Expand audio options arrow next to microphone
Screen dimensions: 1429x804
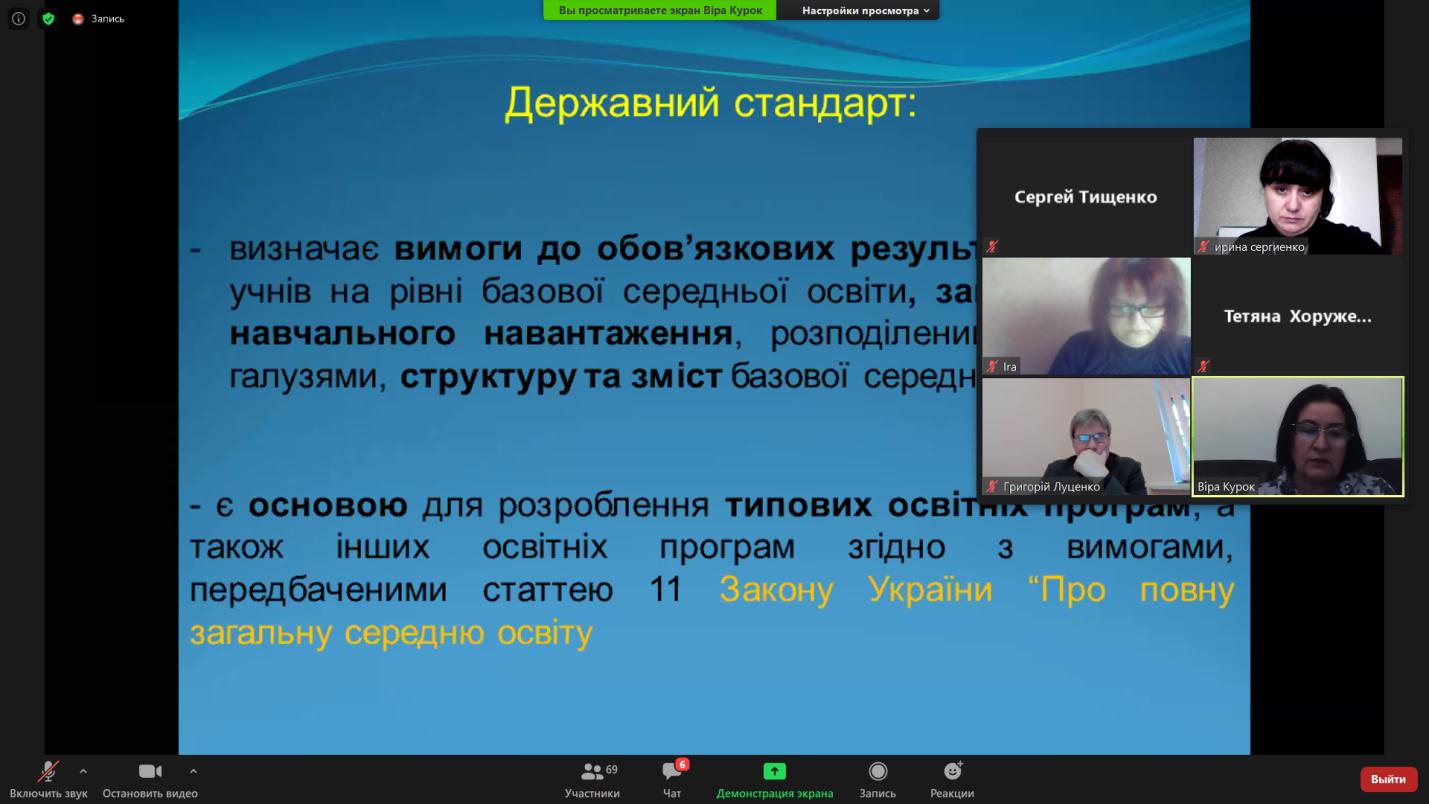click(x=83, y=771)
